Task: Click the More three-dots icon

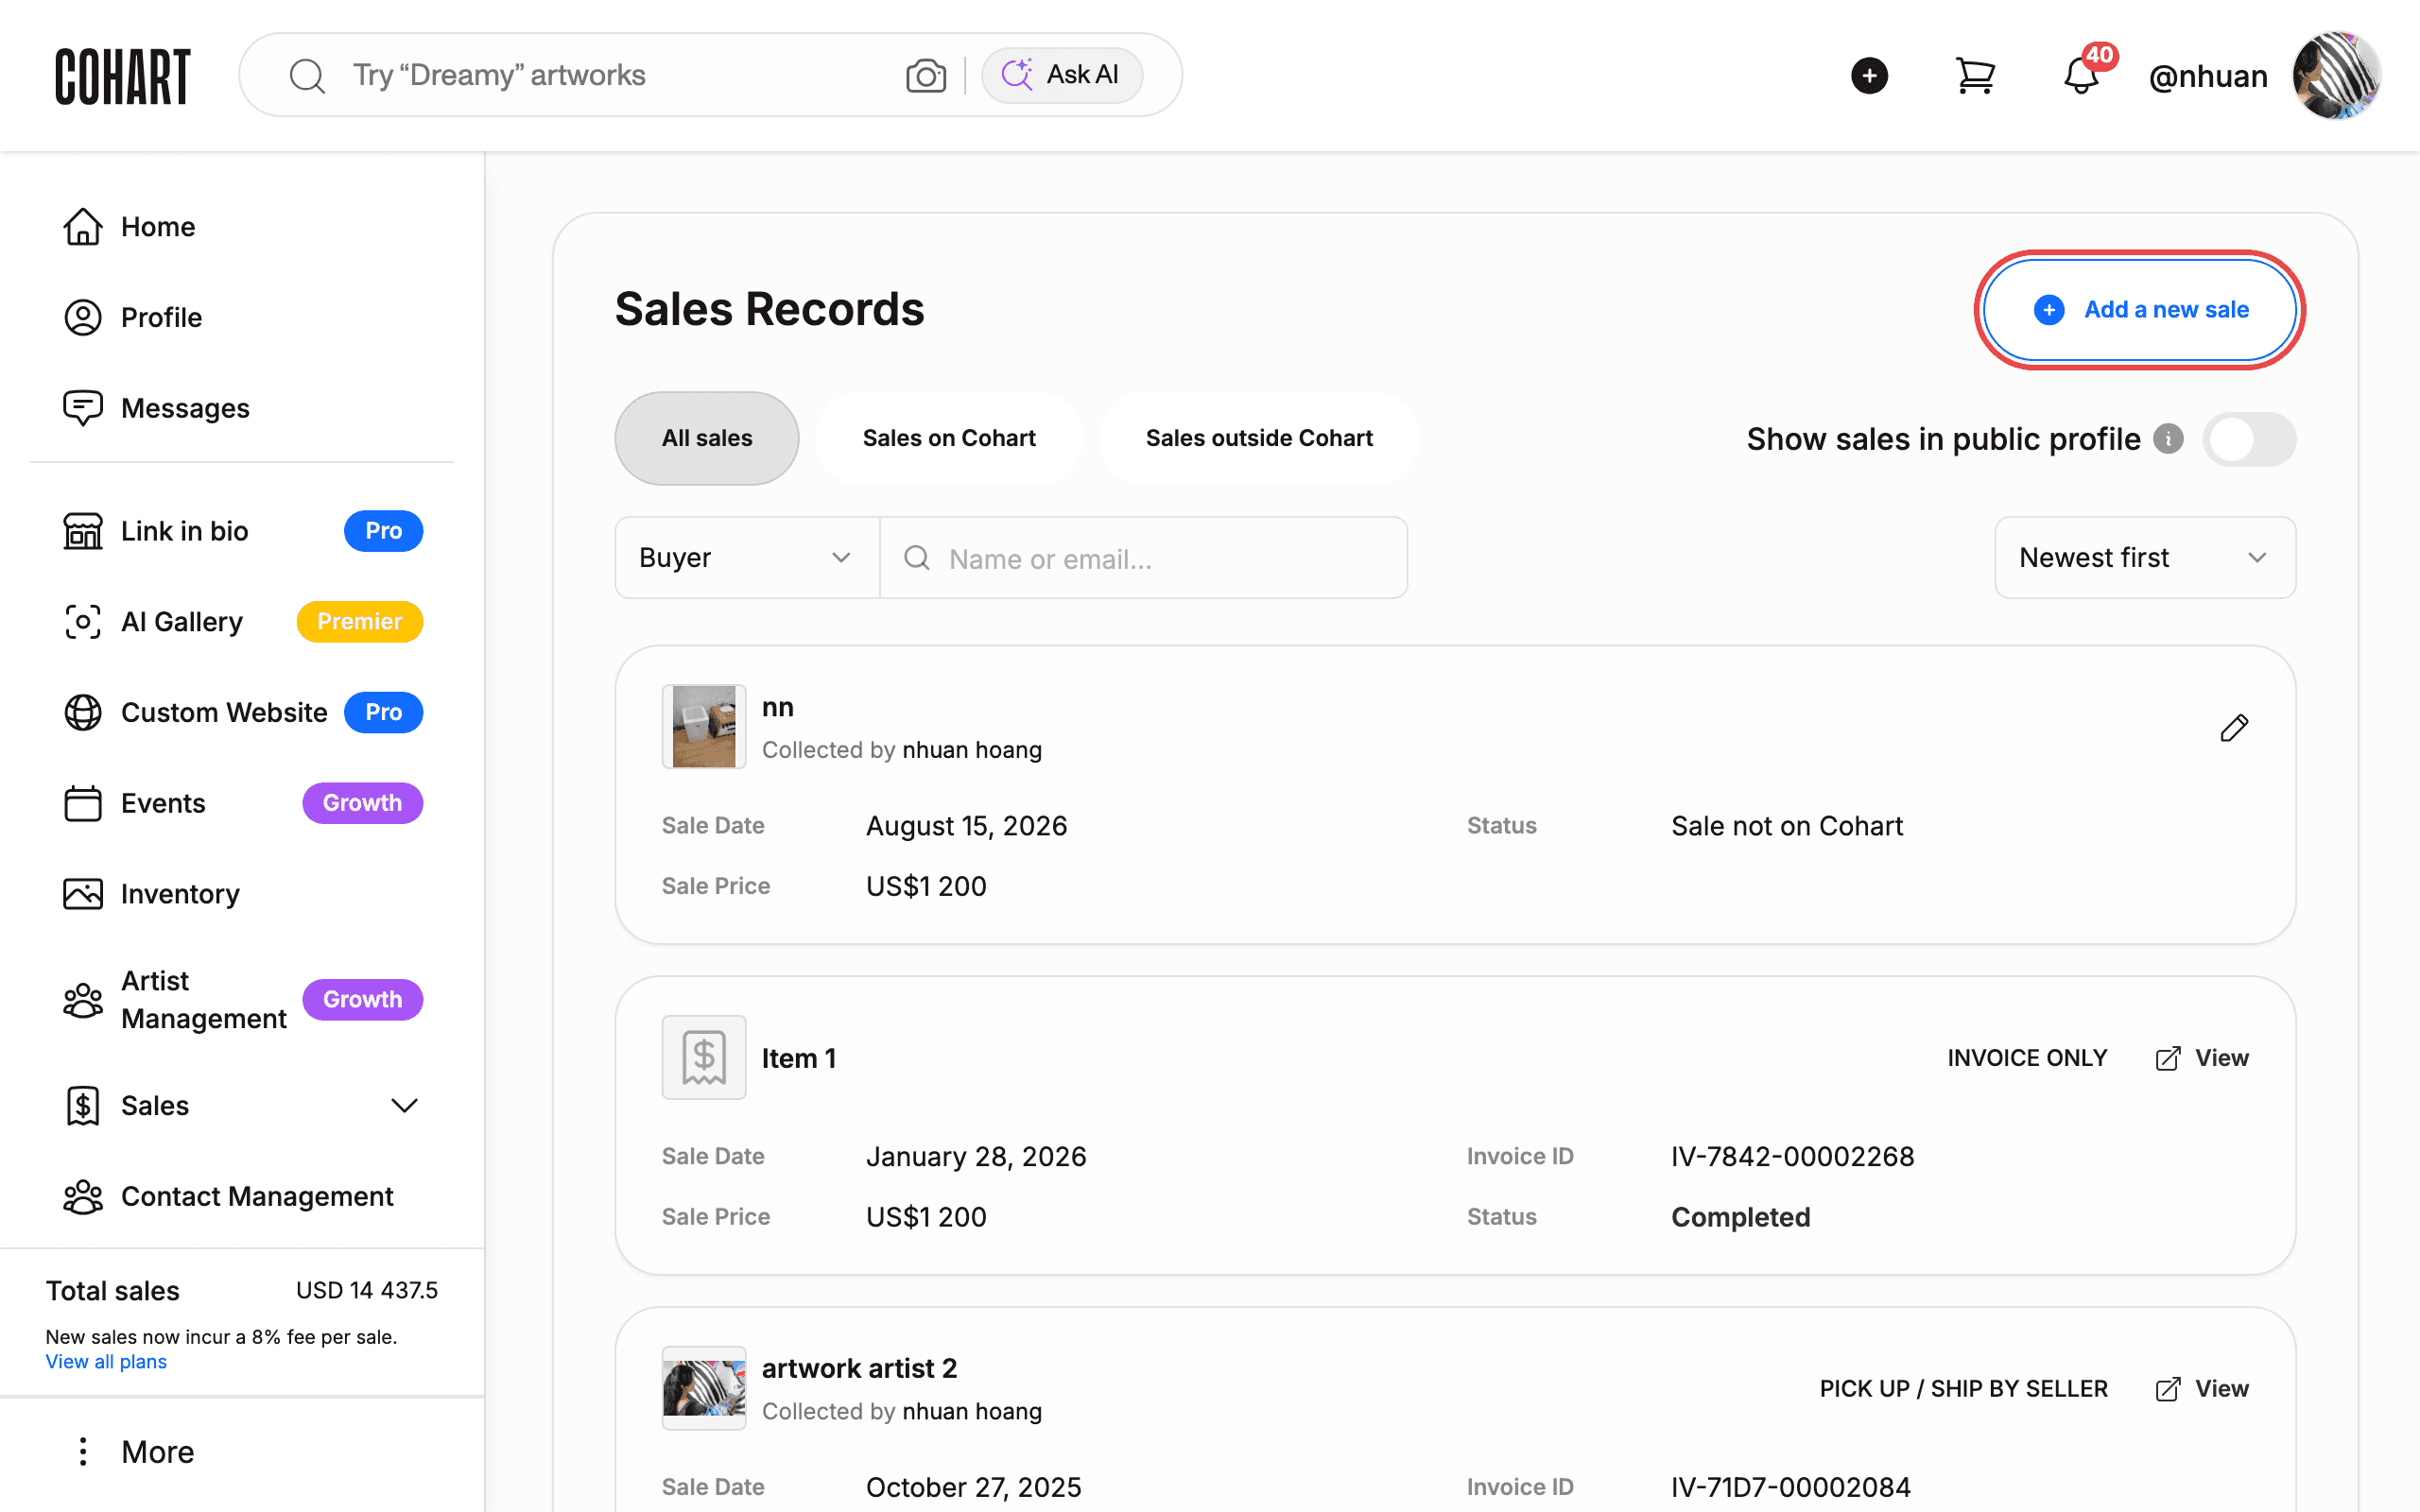Action: [x=83, y=1452]
